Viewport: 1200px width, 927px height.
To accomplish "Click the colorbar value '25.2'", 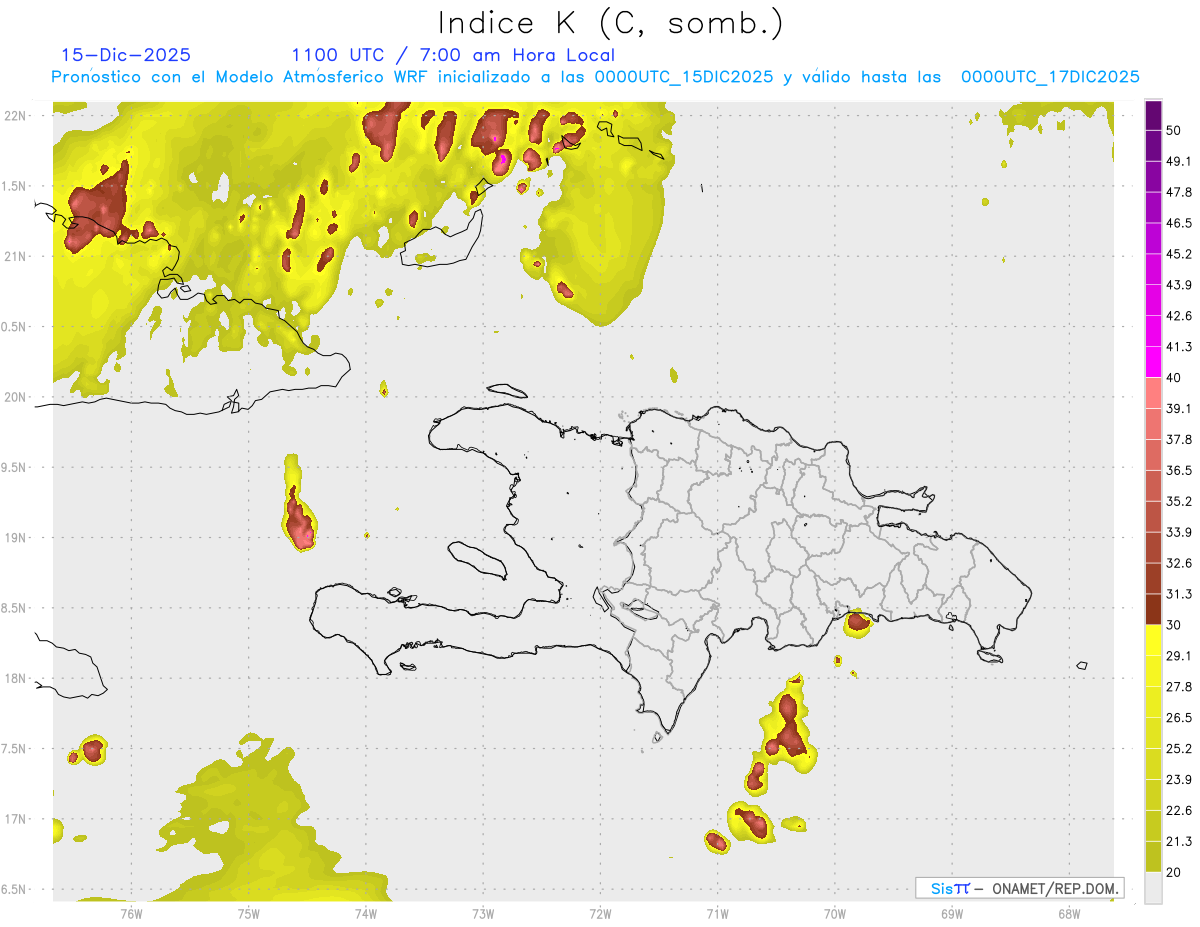I will pos(1178,748).
